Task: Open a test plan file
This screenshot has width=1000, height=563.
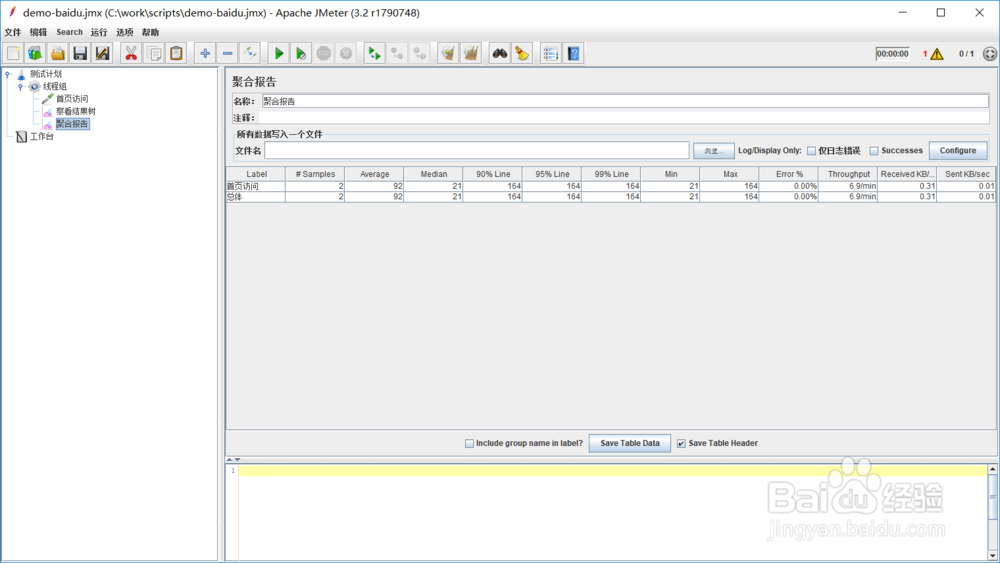Action: pos(57,54)
